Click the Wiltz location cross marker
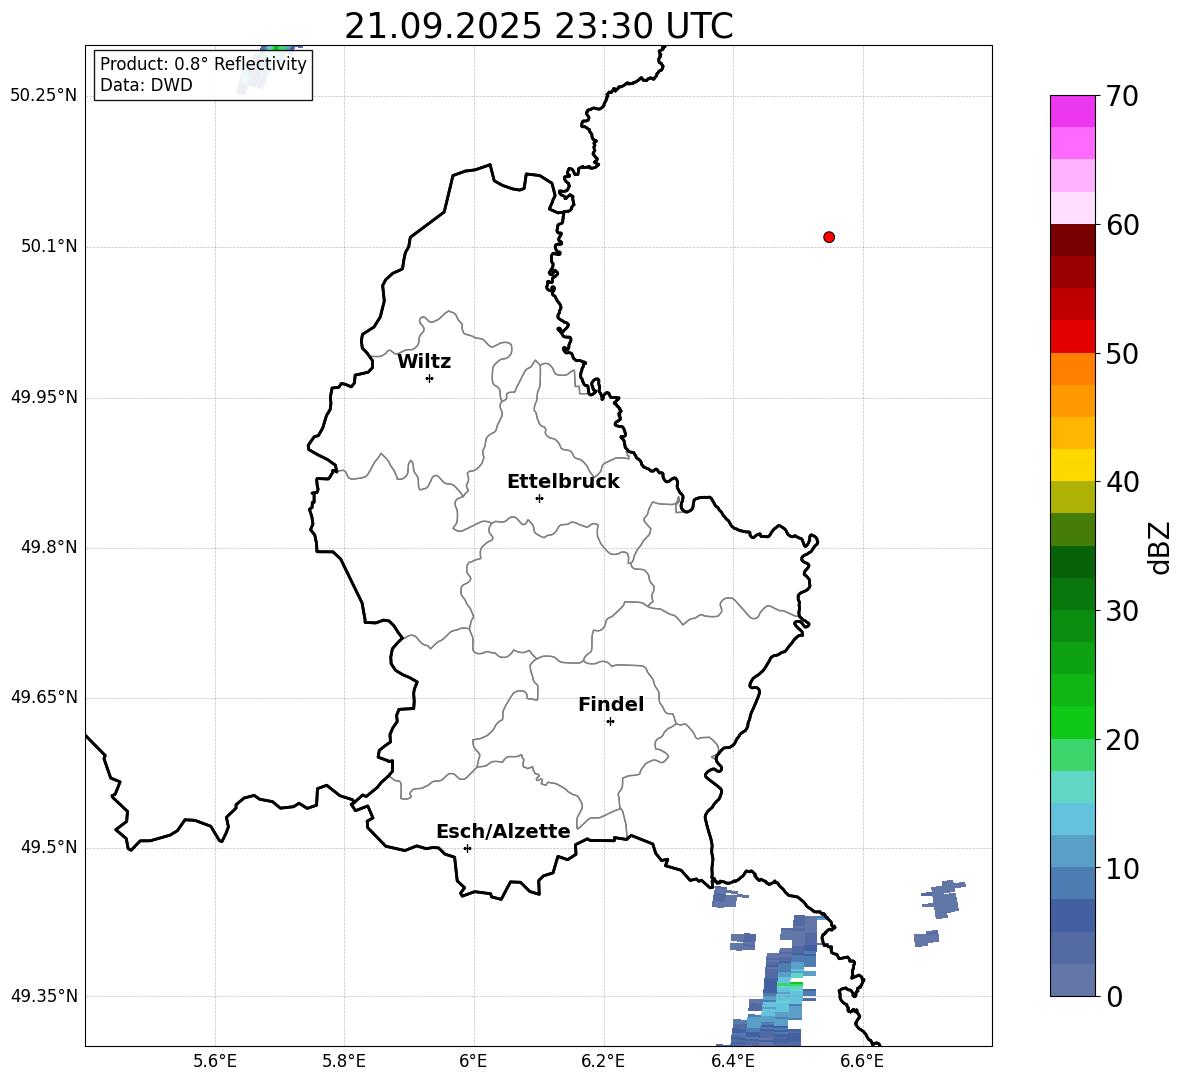 [430, 378]
